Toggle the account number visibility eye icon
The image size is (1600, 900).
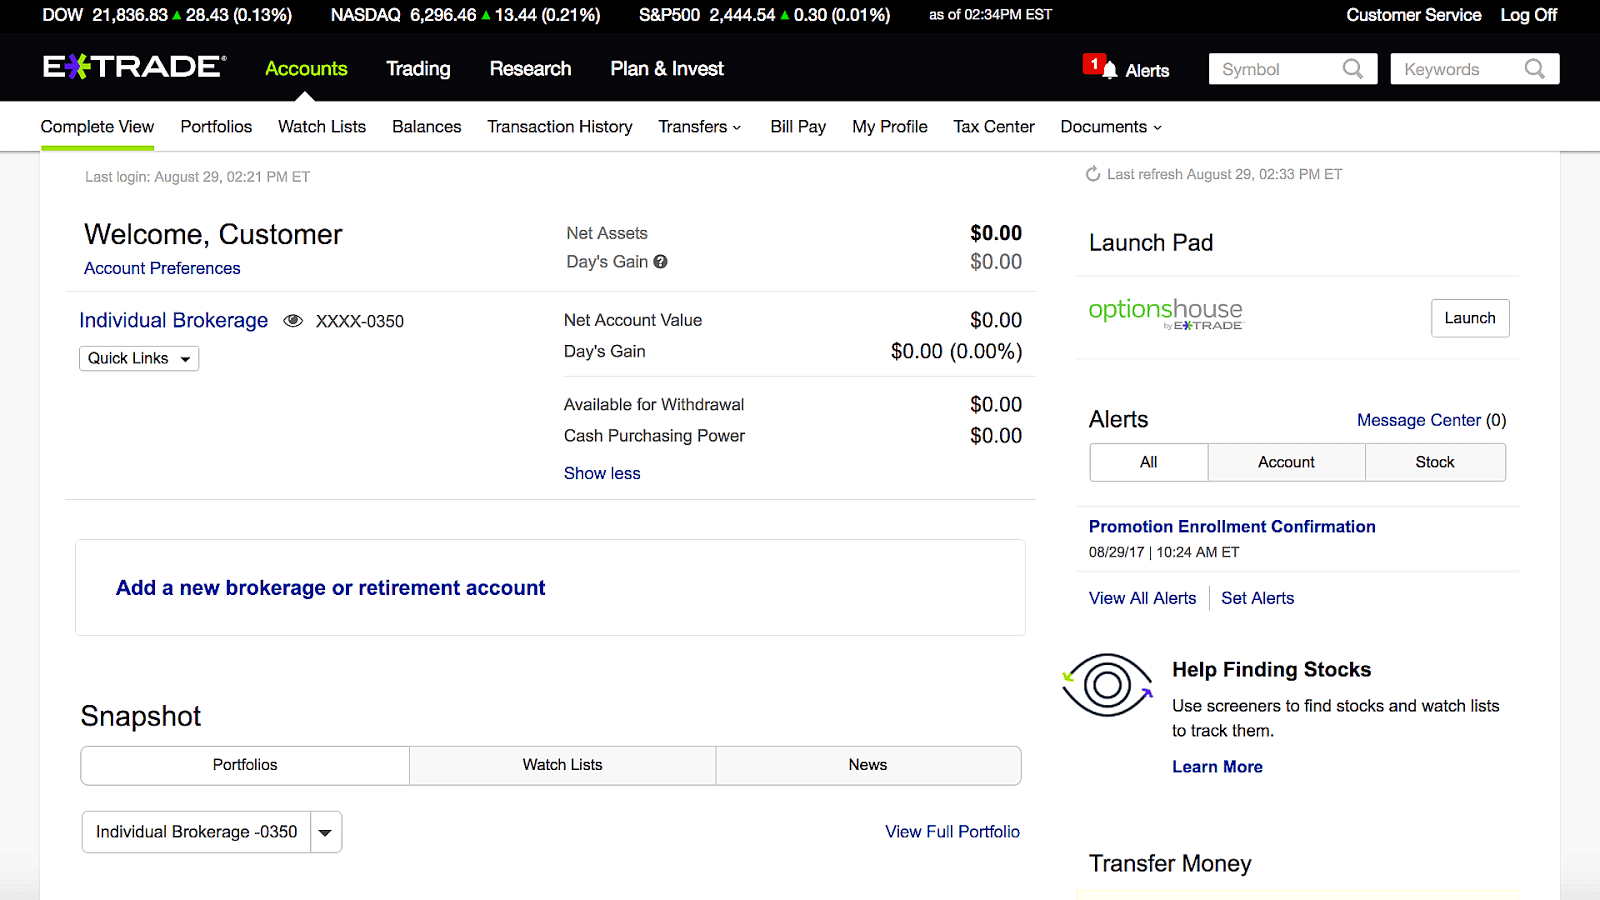click(x=293, y=320)
